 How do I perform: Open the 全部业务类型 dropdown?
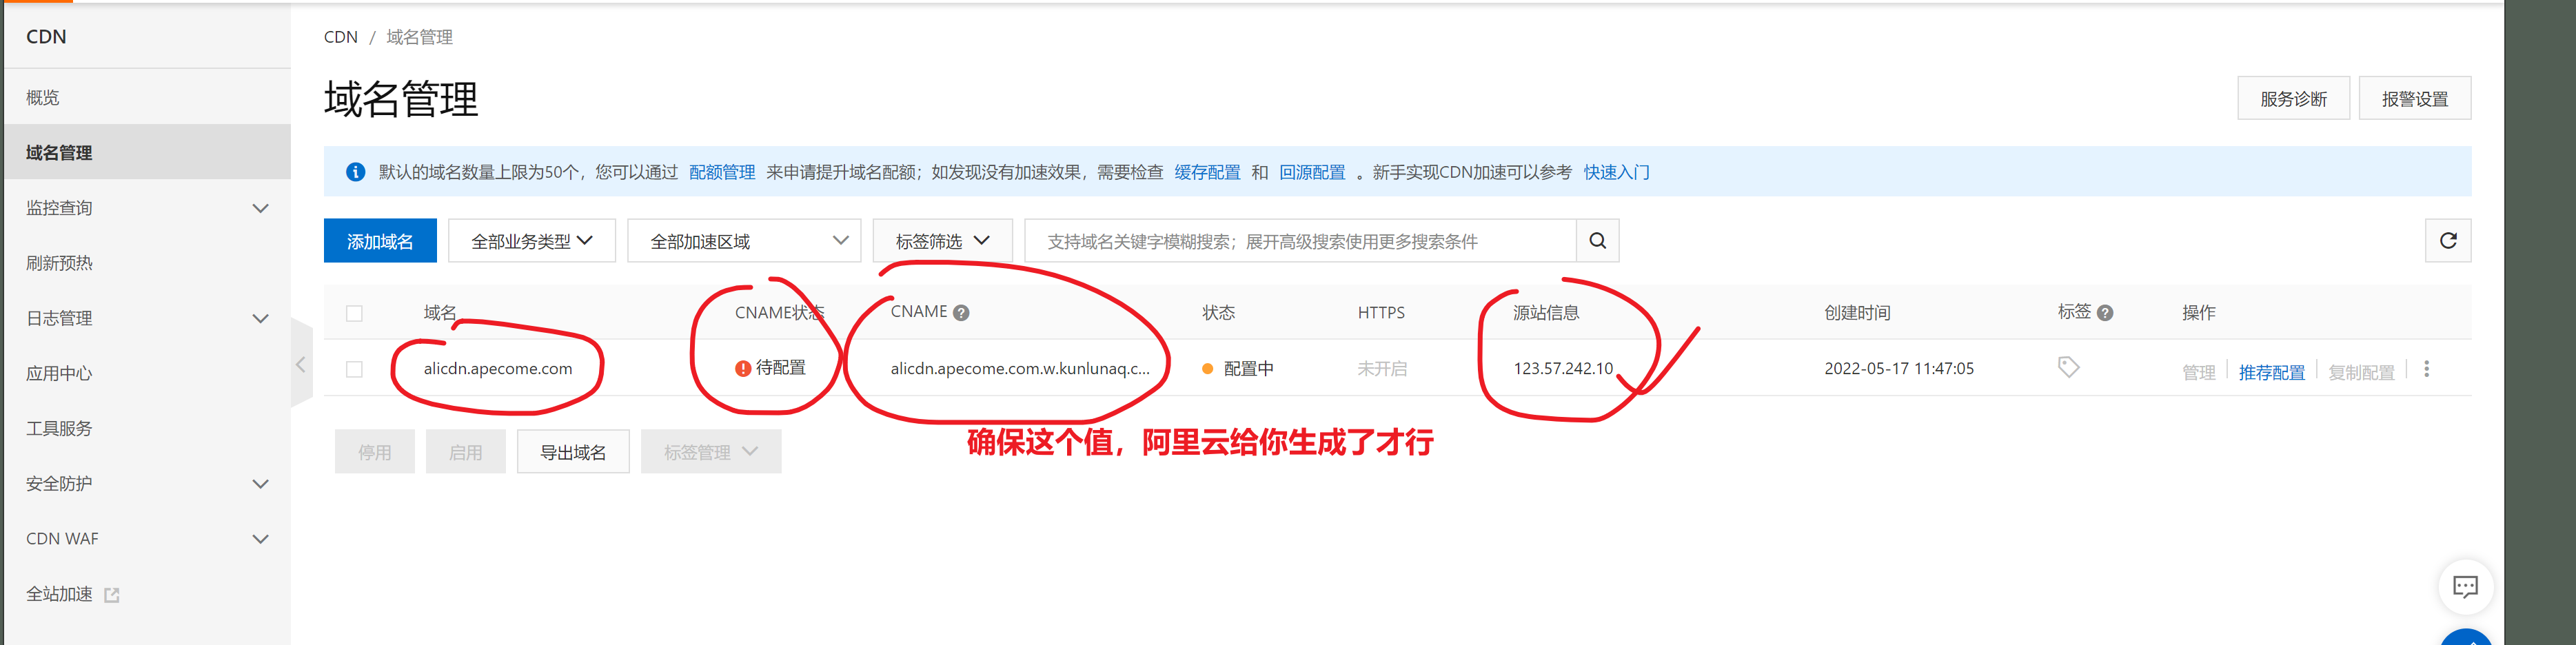pyautogui.click(x=532, y=241)
